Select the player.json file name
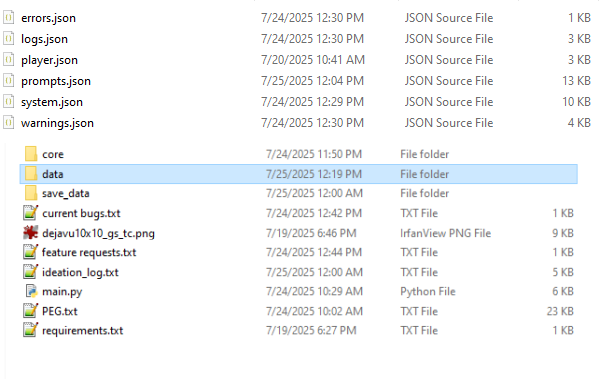This screenshot has height=379, width=600. pos(49,60)
